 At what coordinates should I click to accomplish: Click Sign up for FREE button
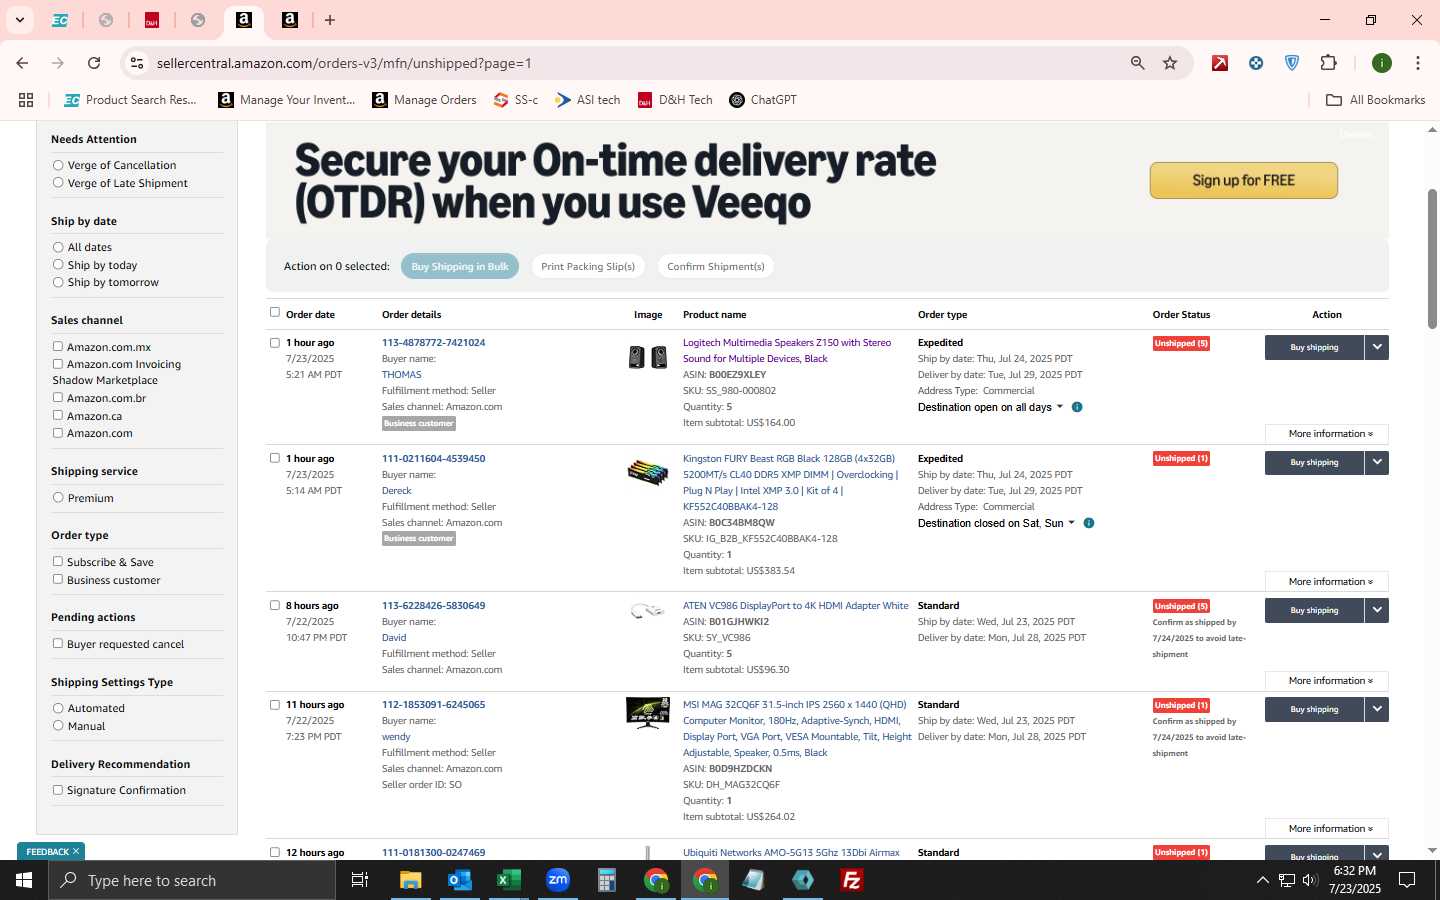coord(1243,181)
